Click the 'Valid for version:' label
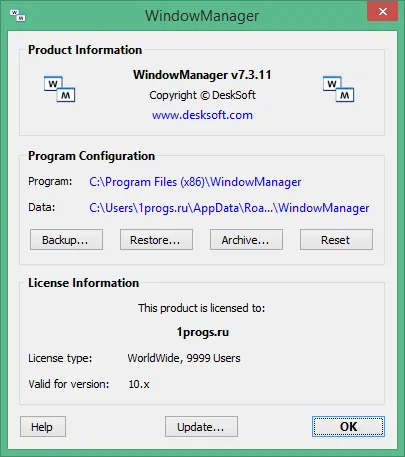This screenshot has height=457, width=405. (x=69, y=384)
